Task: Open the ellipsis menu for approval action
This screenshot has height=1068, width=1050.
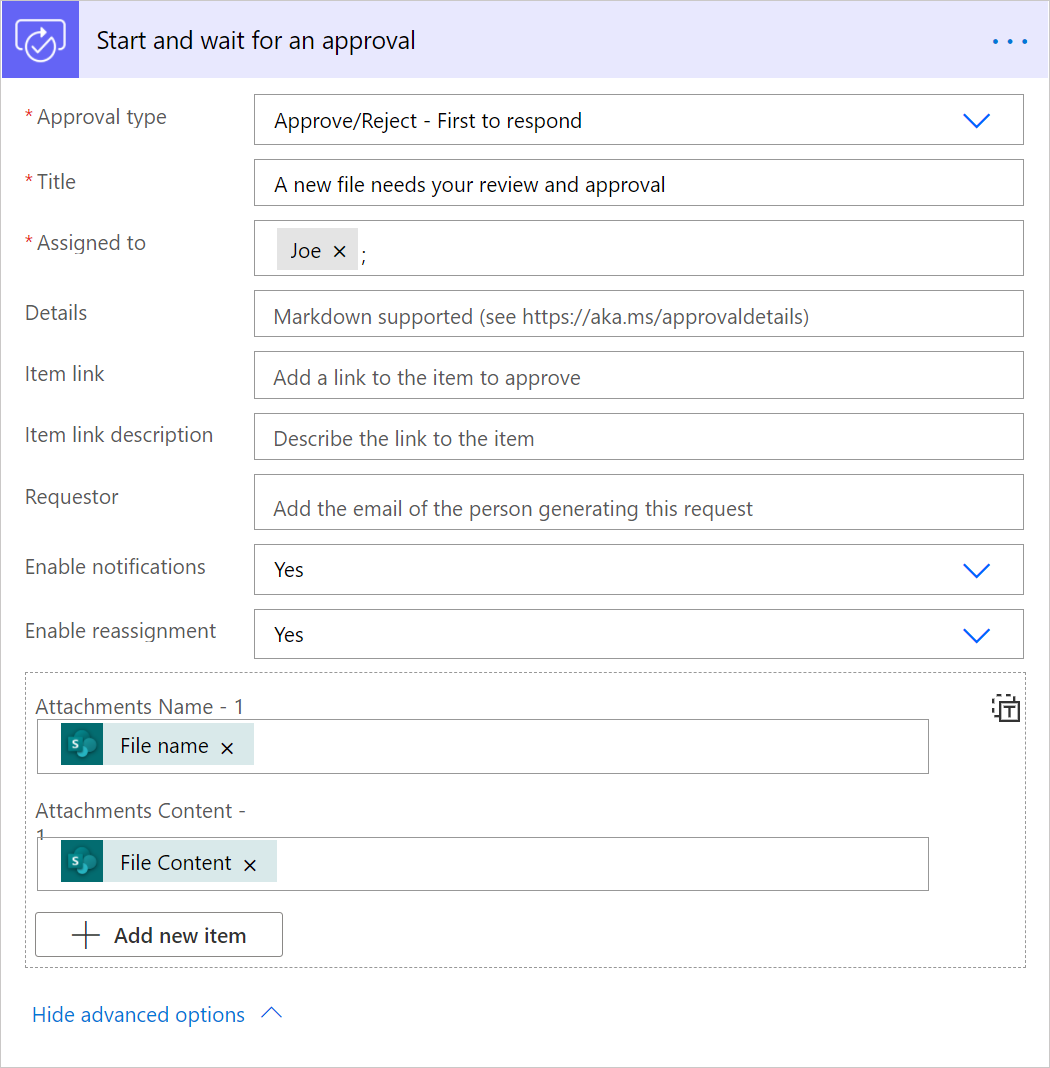Action: tap(1010, 41)
